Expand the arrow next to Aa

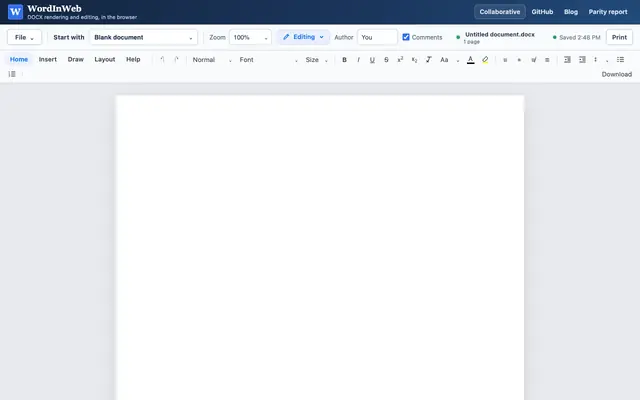coord(458,60)
